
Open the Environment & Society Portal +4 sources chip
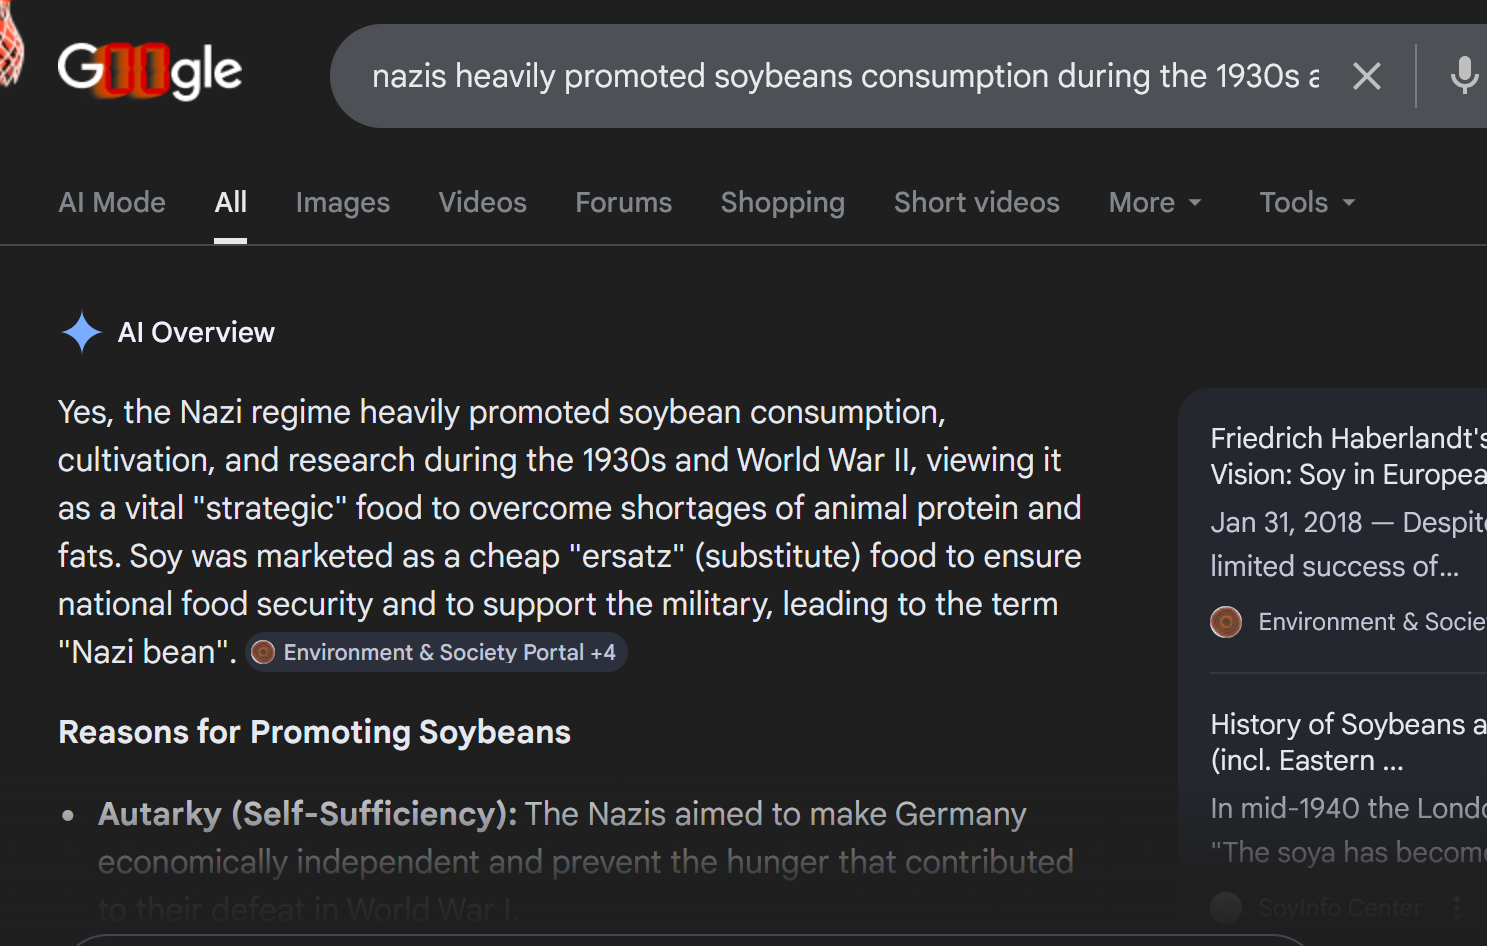(437, 653)
